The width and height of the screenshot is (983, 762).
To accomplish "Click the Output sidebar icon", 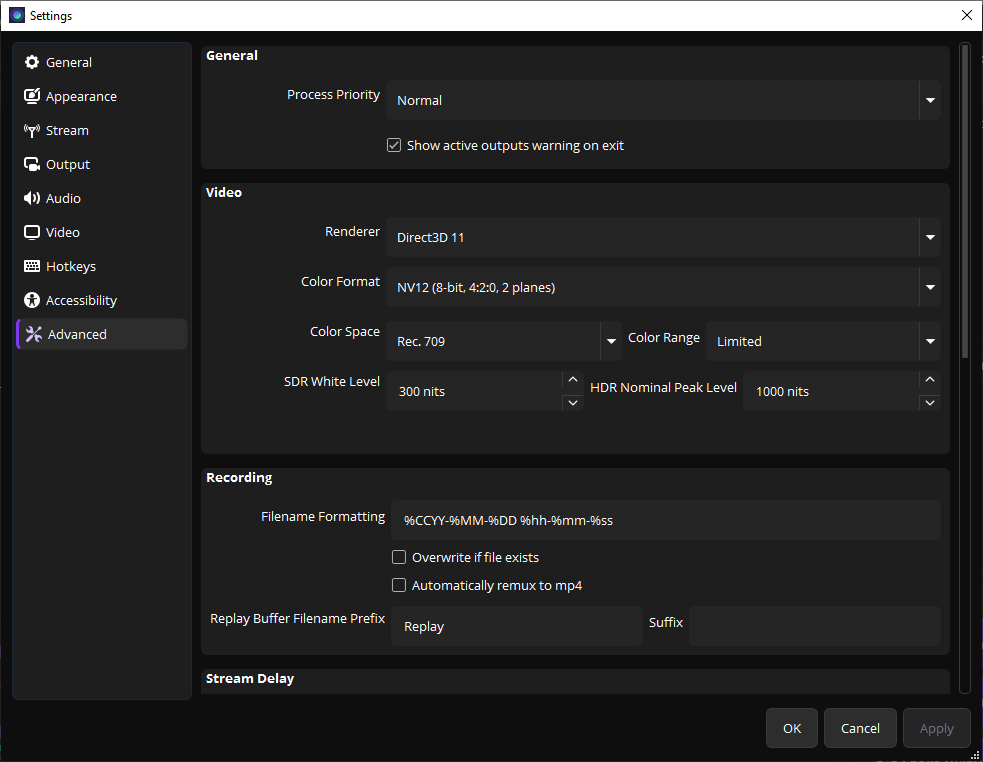I will pyautogui.click(x=32, y=164).
